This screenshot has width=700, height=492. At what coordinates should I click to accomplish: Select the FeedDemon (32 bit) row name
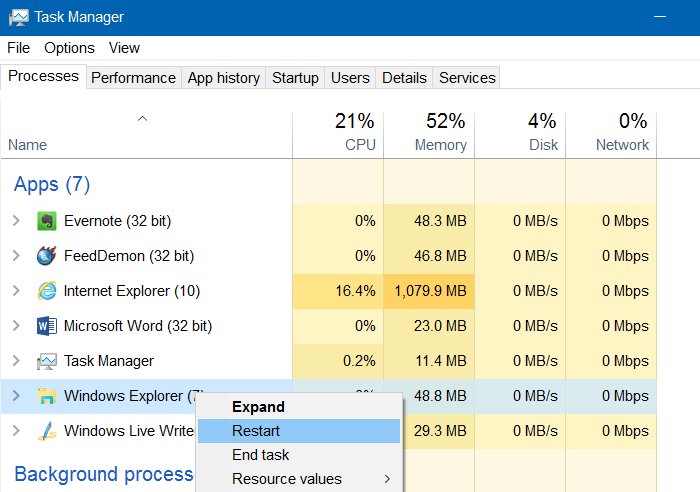[x=129, y=256]
